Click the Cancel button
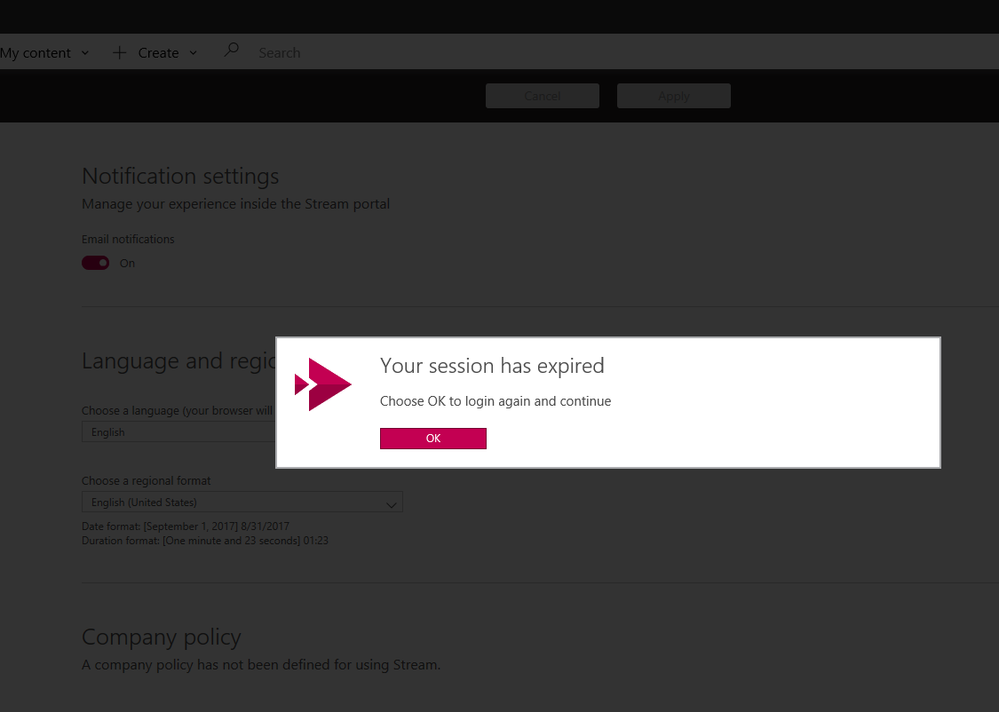Viewport: 999px width, 712px height. [x=542, y=96]
